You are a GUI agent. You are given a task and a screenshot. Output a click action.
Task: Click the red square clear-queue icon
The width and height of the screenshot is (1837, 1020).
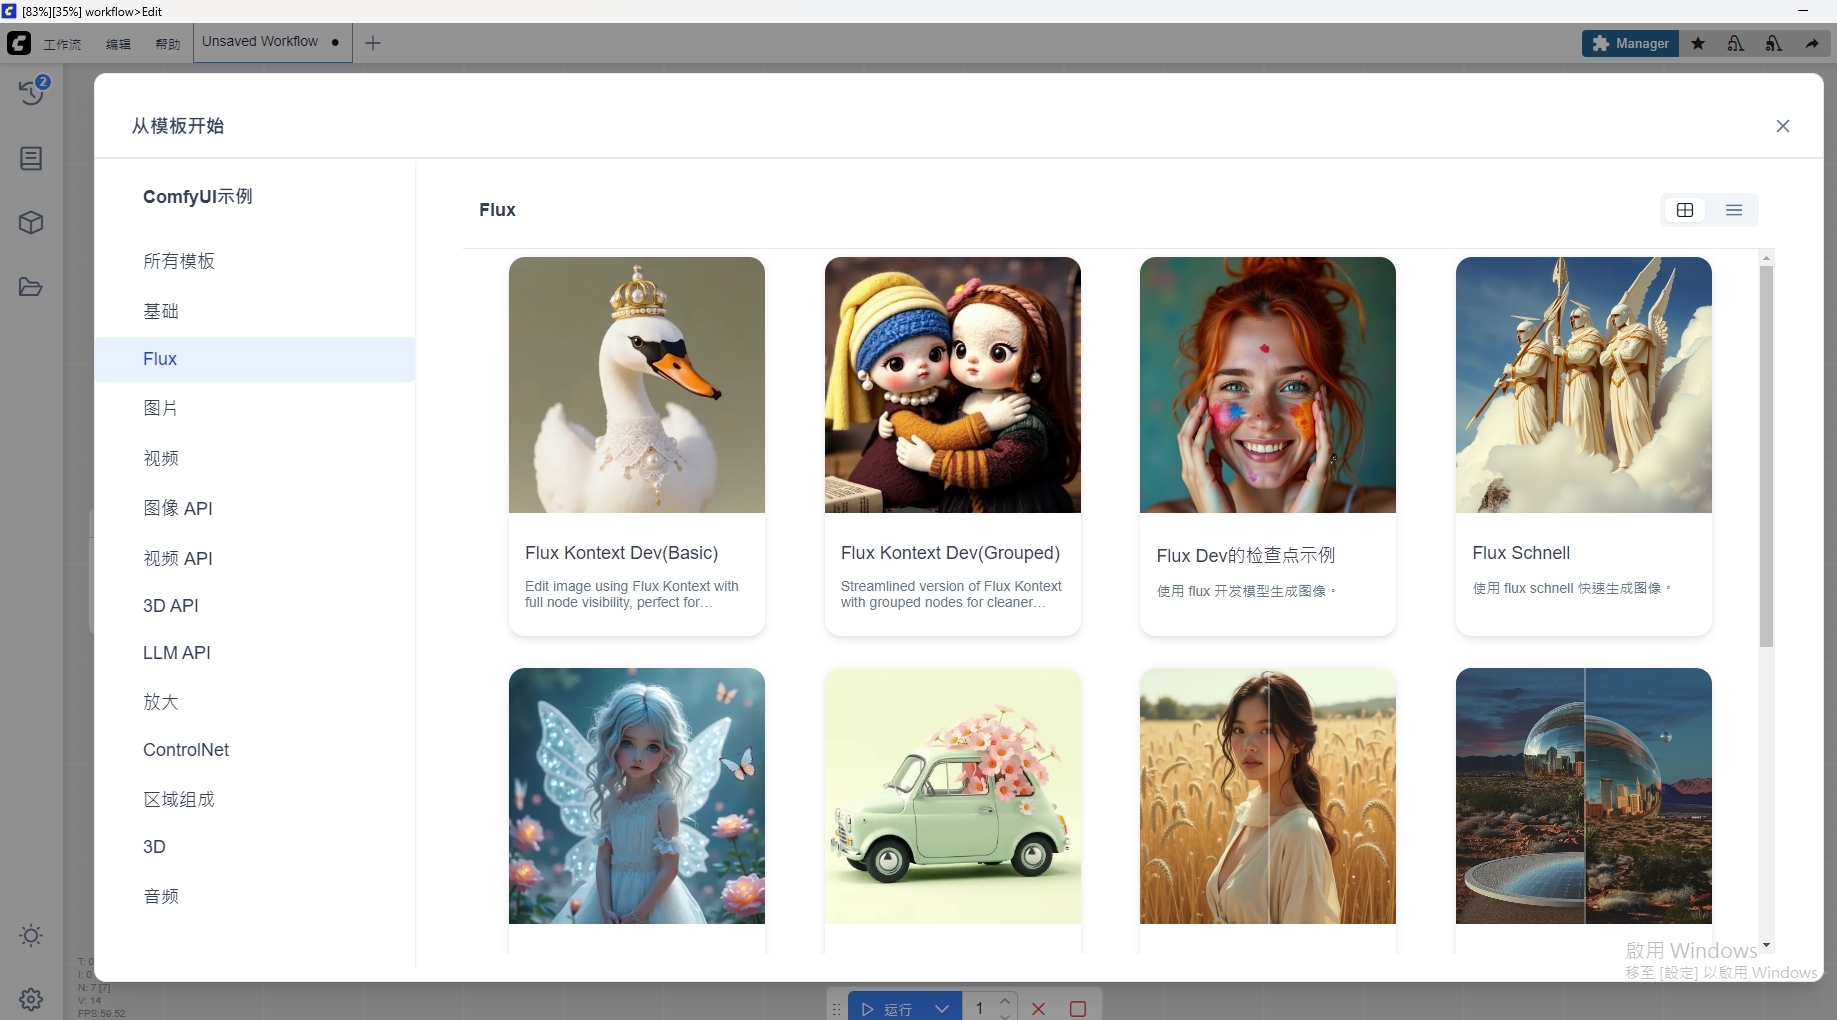pyautogui.click(x=1078, y=1009)
